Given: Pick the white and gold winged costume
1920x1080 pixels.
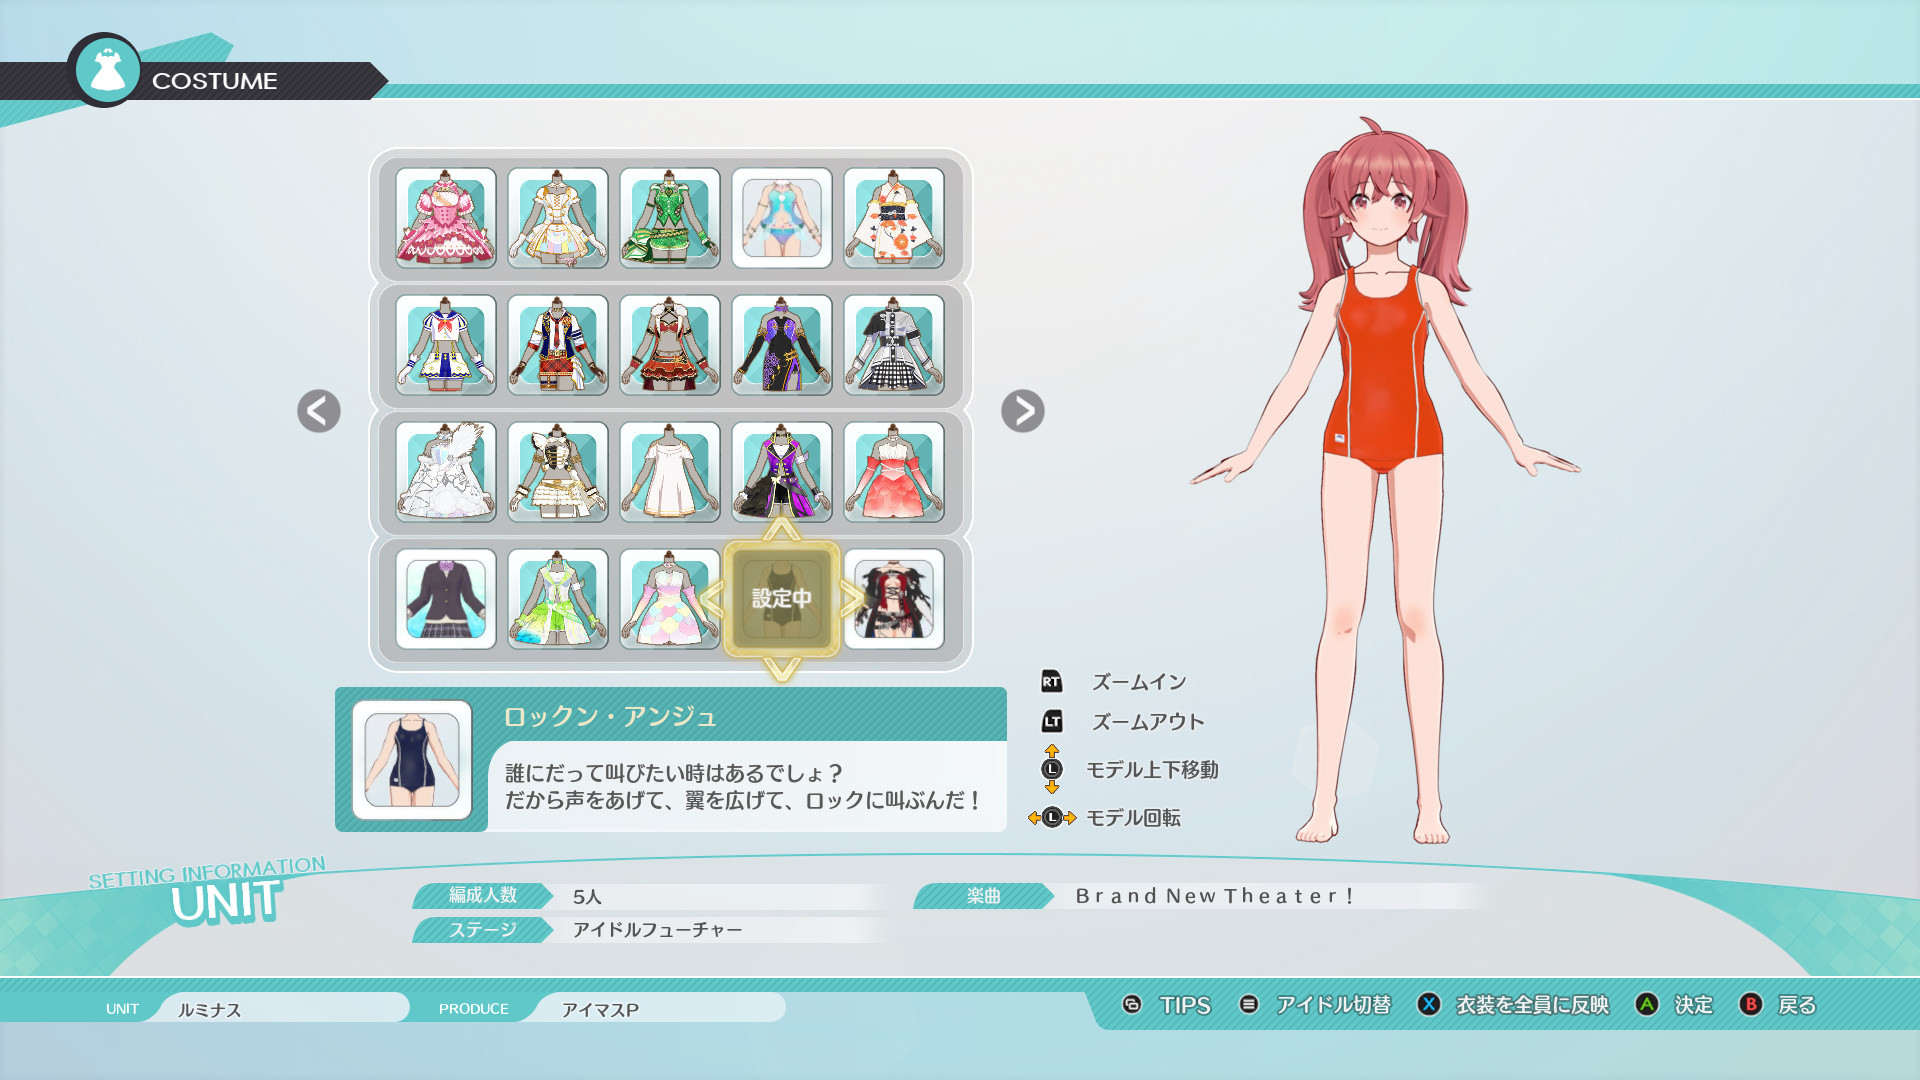Looking at the screenshot, I should point(558,472).
